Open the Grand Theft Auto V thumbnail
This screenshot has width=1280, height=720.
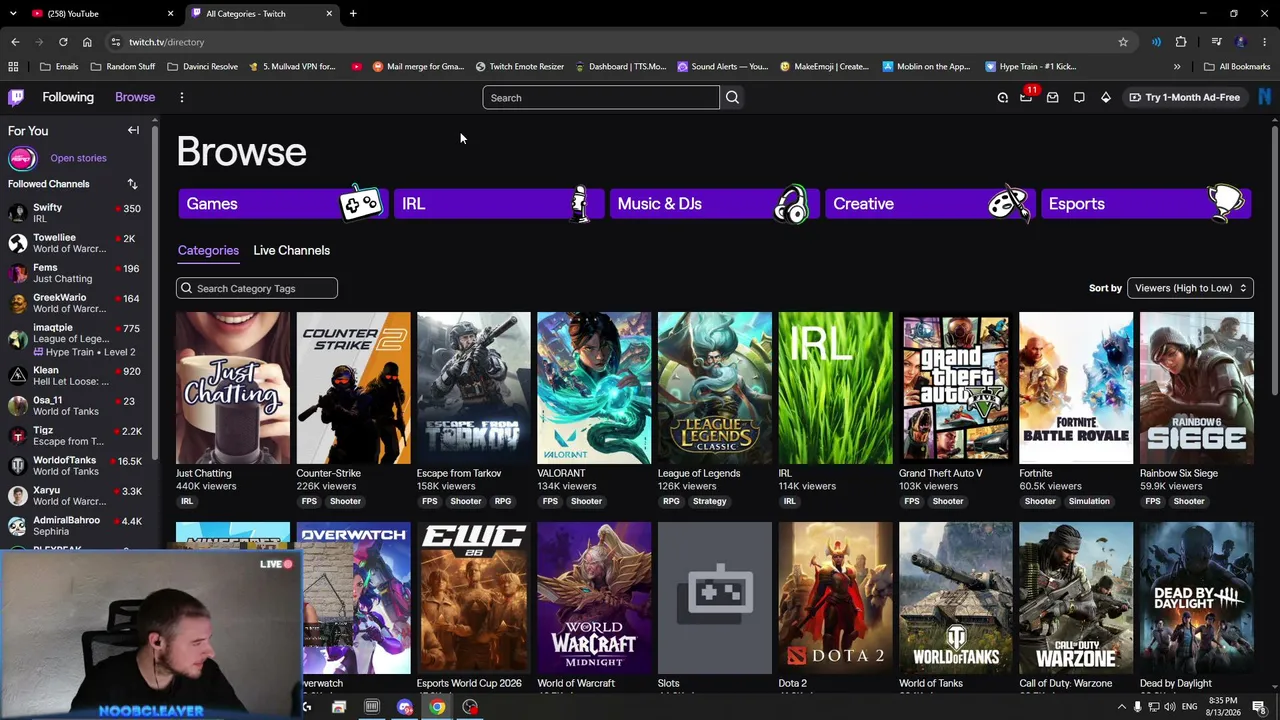point(955,388)
